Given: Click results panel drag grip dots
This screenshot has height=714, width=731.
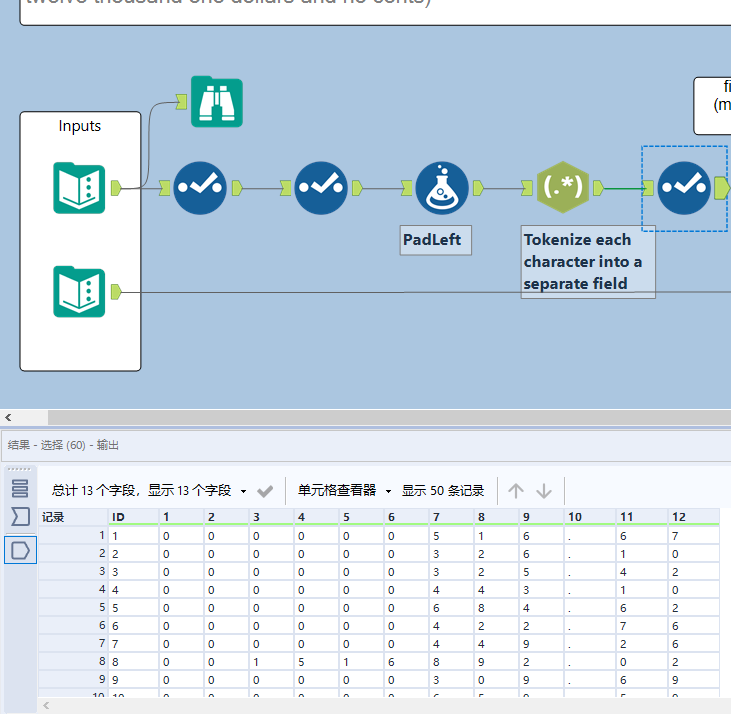Looking at the screenshot, I should click(x=20, y=469).
